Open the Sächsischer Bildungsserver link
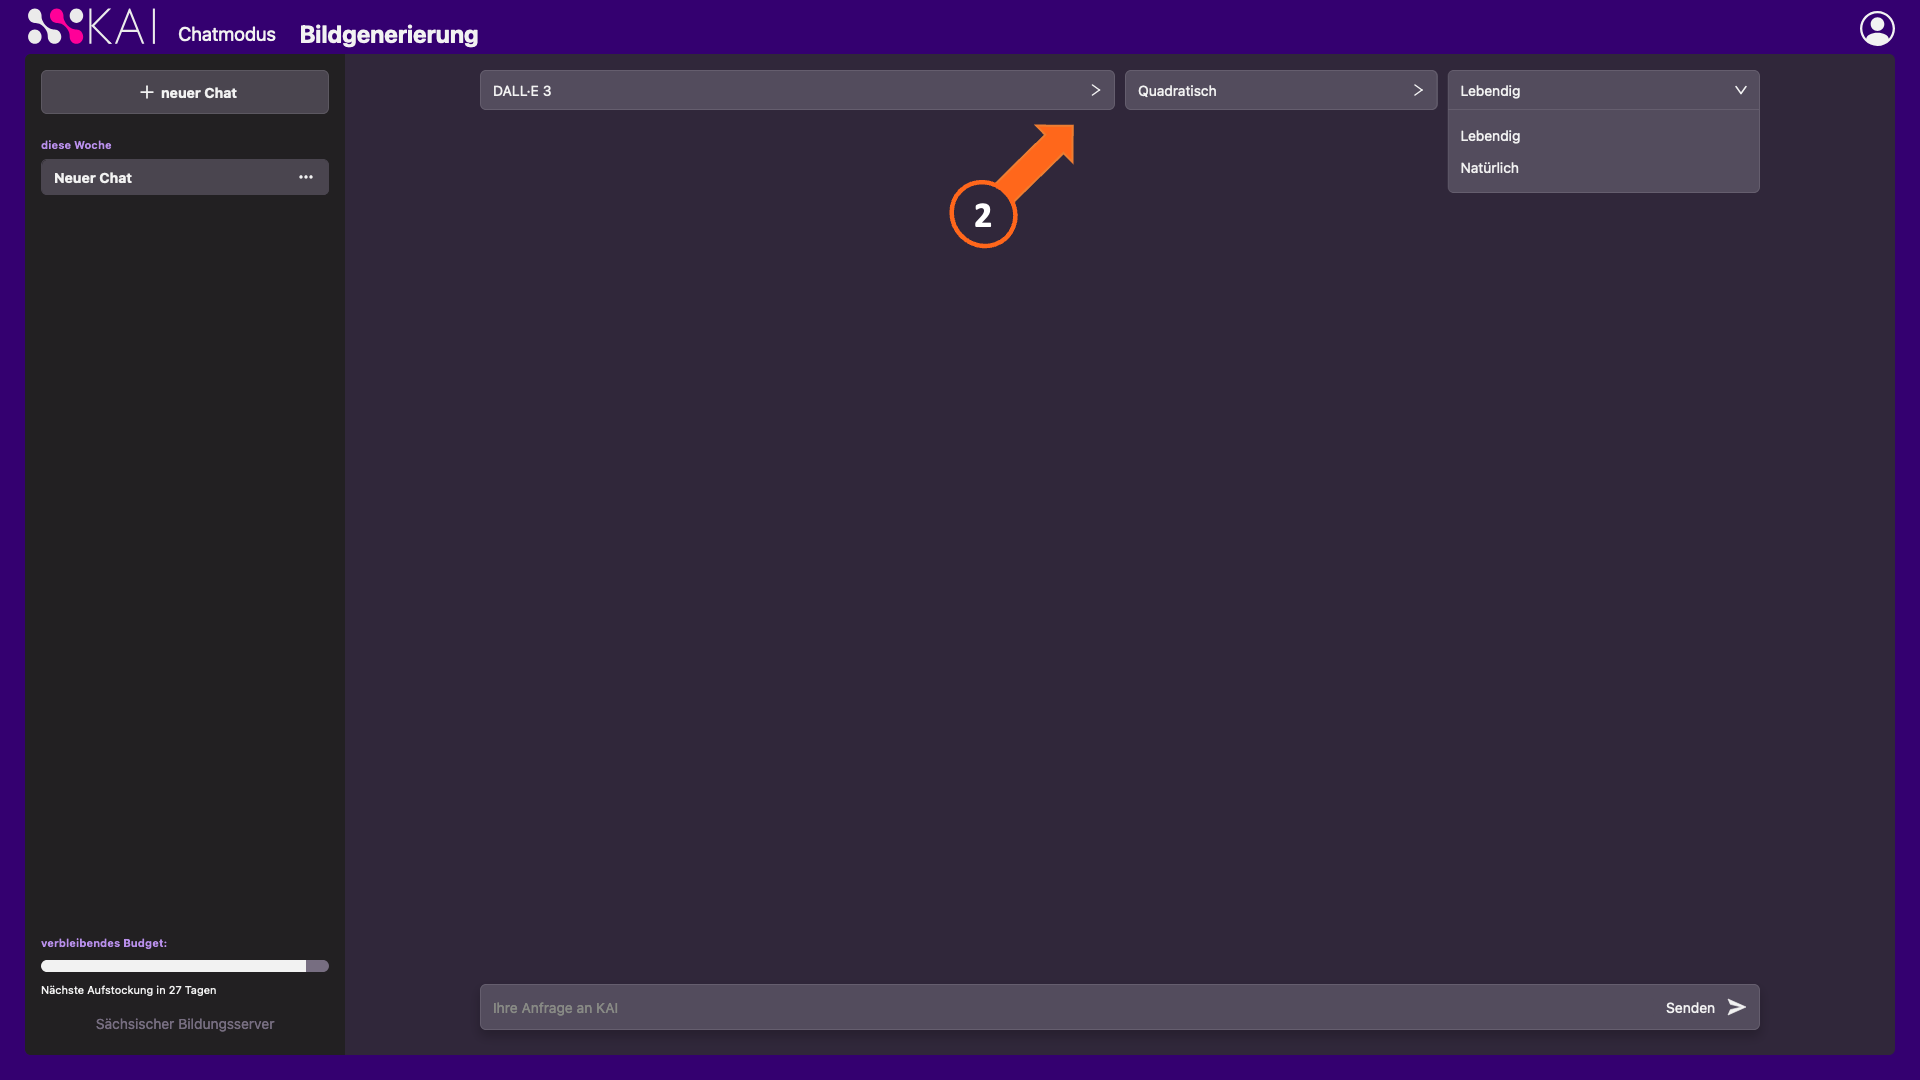The image size is (1920, 1080). click(185, 1024)
